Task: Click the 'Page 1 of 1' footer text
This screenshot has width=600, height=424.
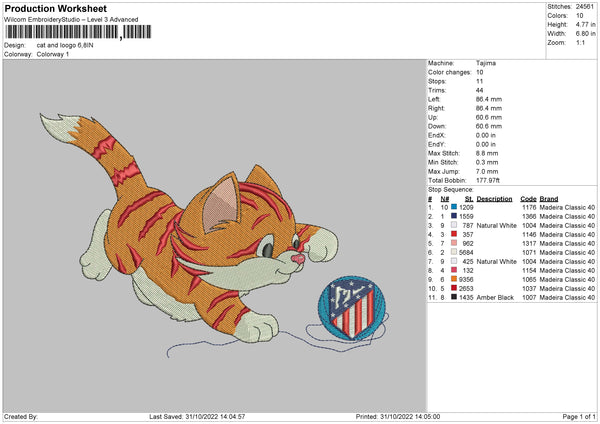Action: (579, 416)
